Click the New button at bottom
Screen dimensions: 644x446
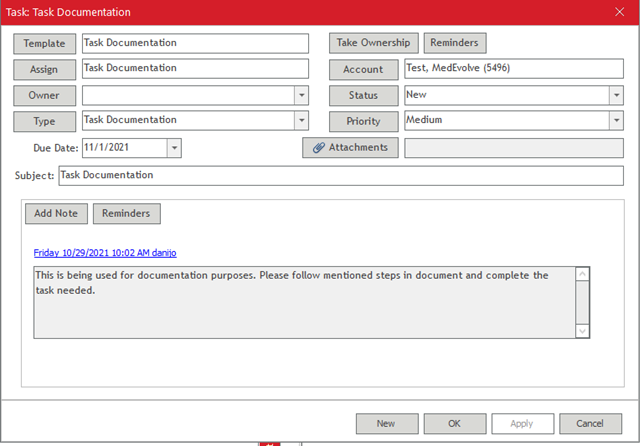[386, 424]
